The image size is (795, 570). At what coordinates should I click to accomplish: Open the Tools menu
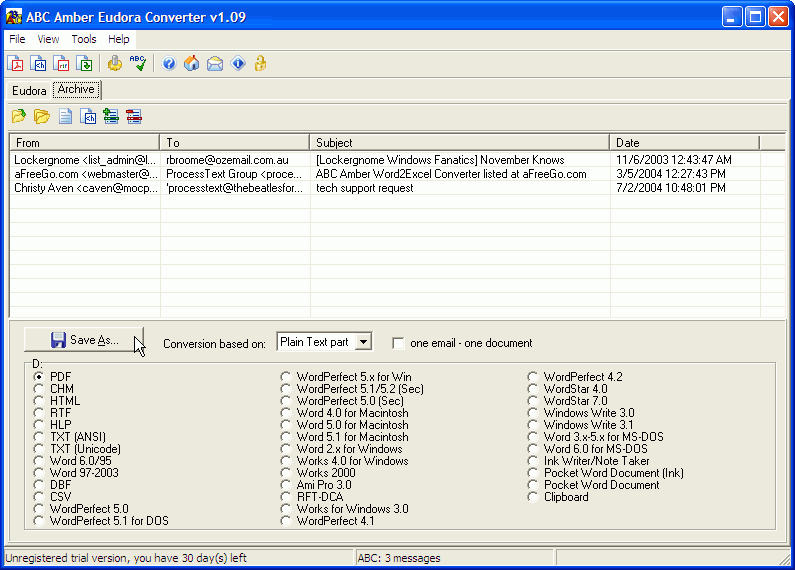84,39
